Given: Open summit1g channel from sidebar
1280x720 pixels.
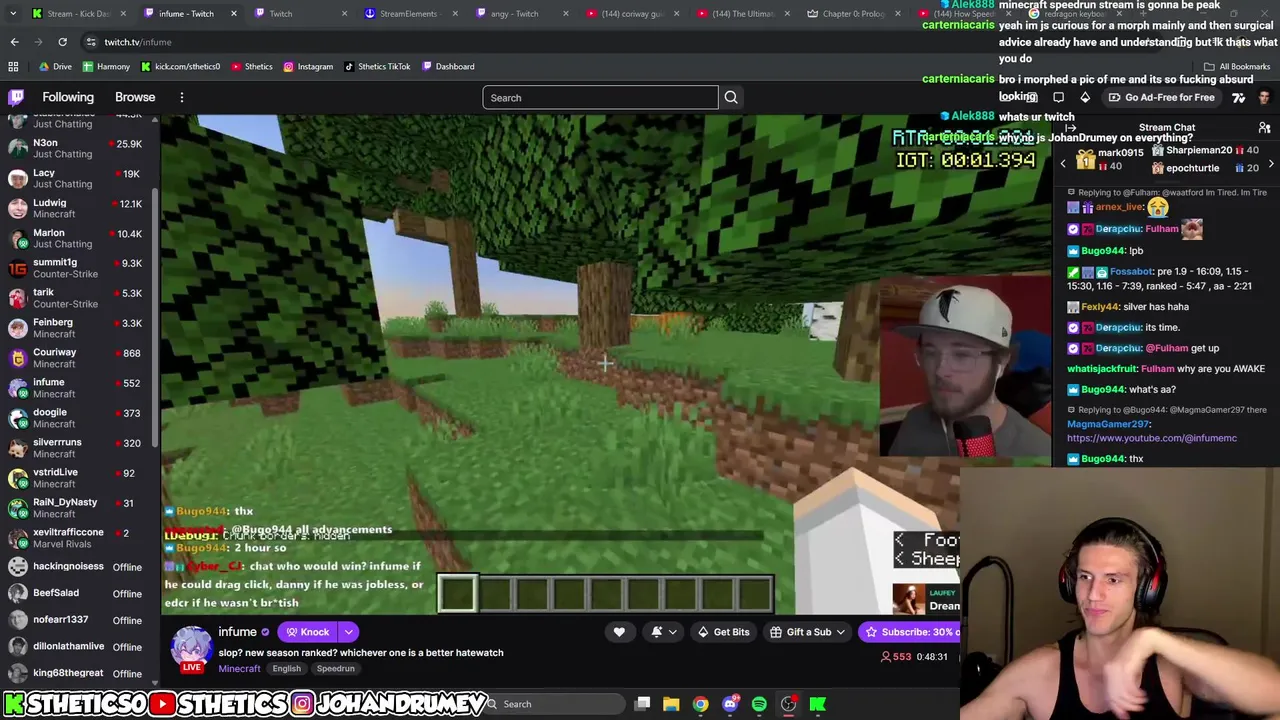Looking at the screenshot, I should pos(80,268).
